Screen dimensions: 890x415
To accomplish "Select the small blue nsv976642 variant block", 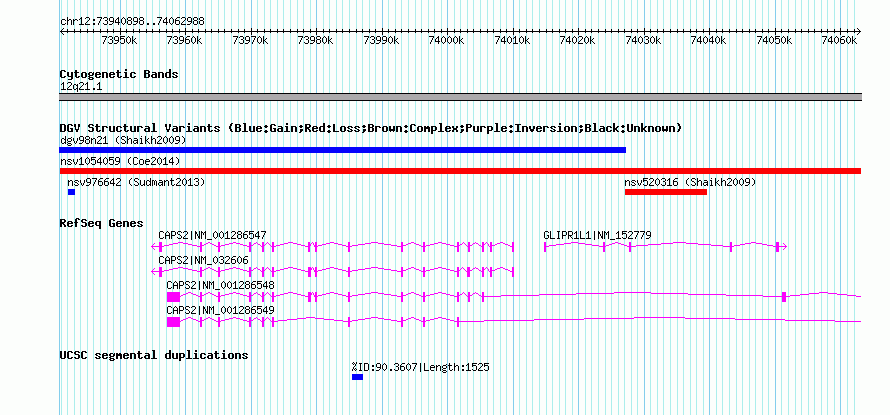I will pyautogui.click(x=72, y=192).
